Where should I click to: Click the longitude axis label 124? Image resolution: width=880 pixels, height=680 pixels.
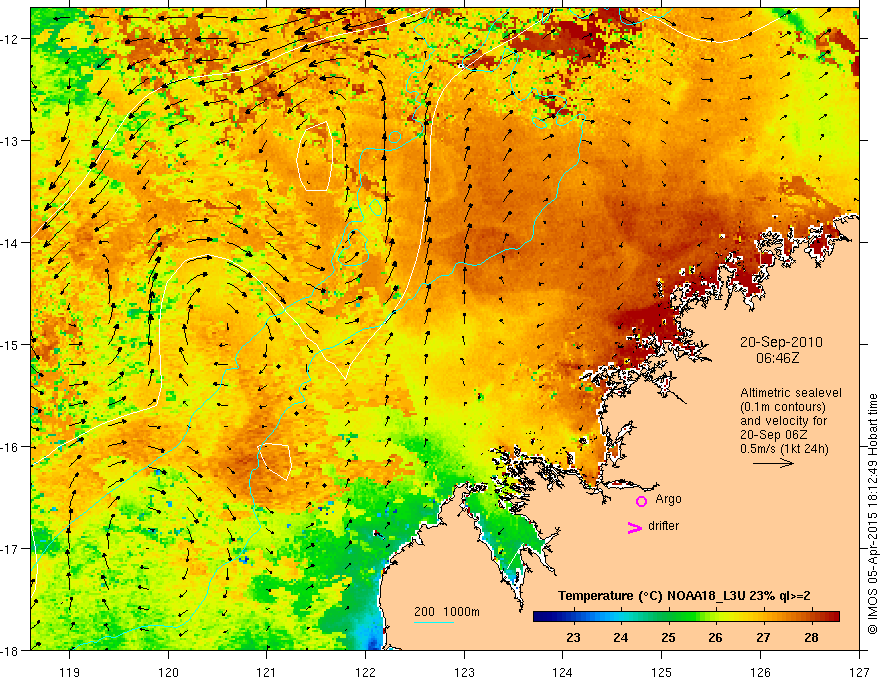point(563,672)
